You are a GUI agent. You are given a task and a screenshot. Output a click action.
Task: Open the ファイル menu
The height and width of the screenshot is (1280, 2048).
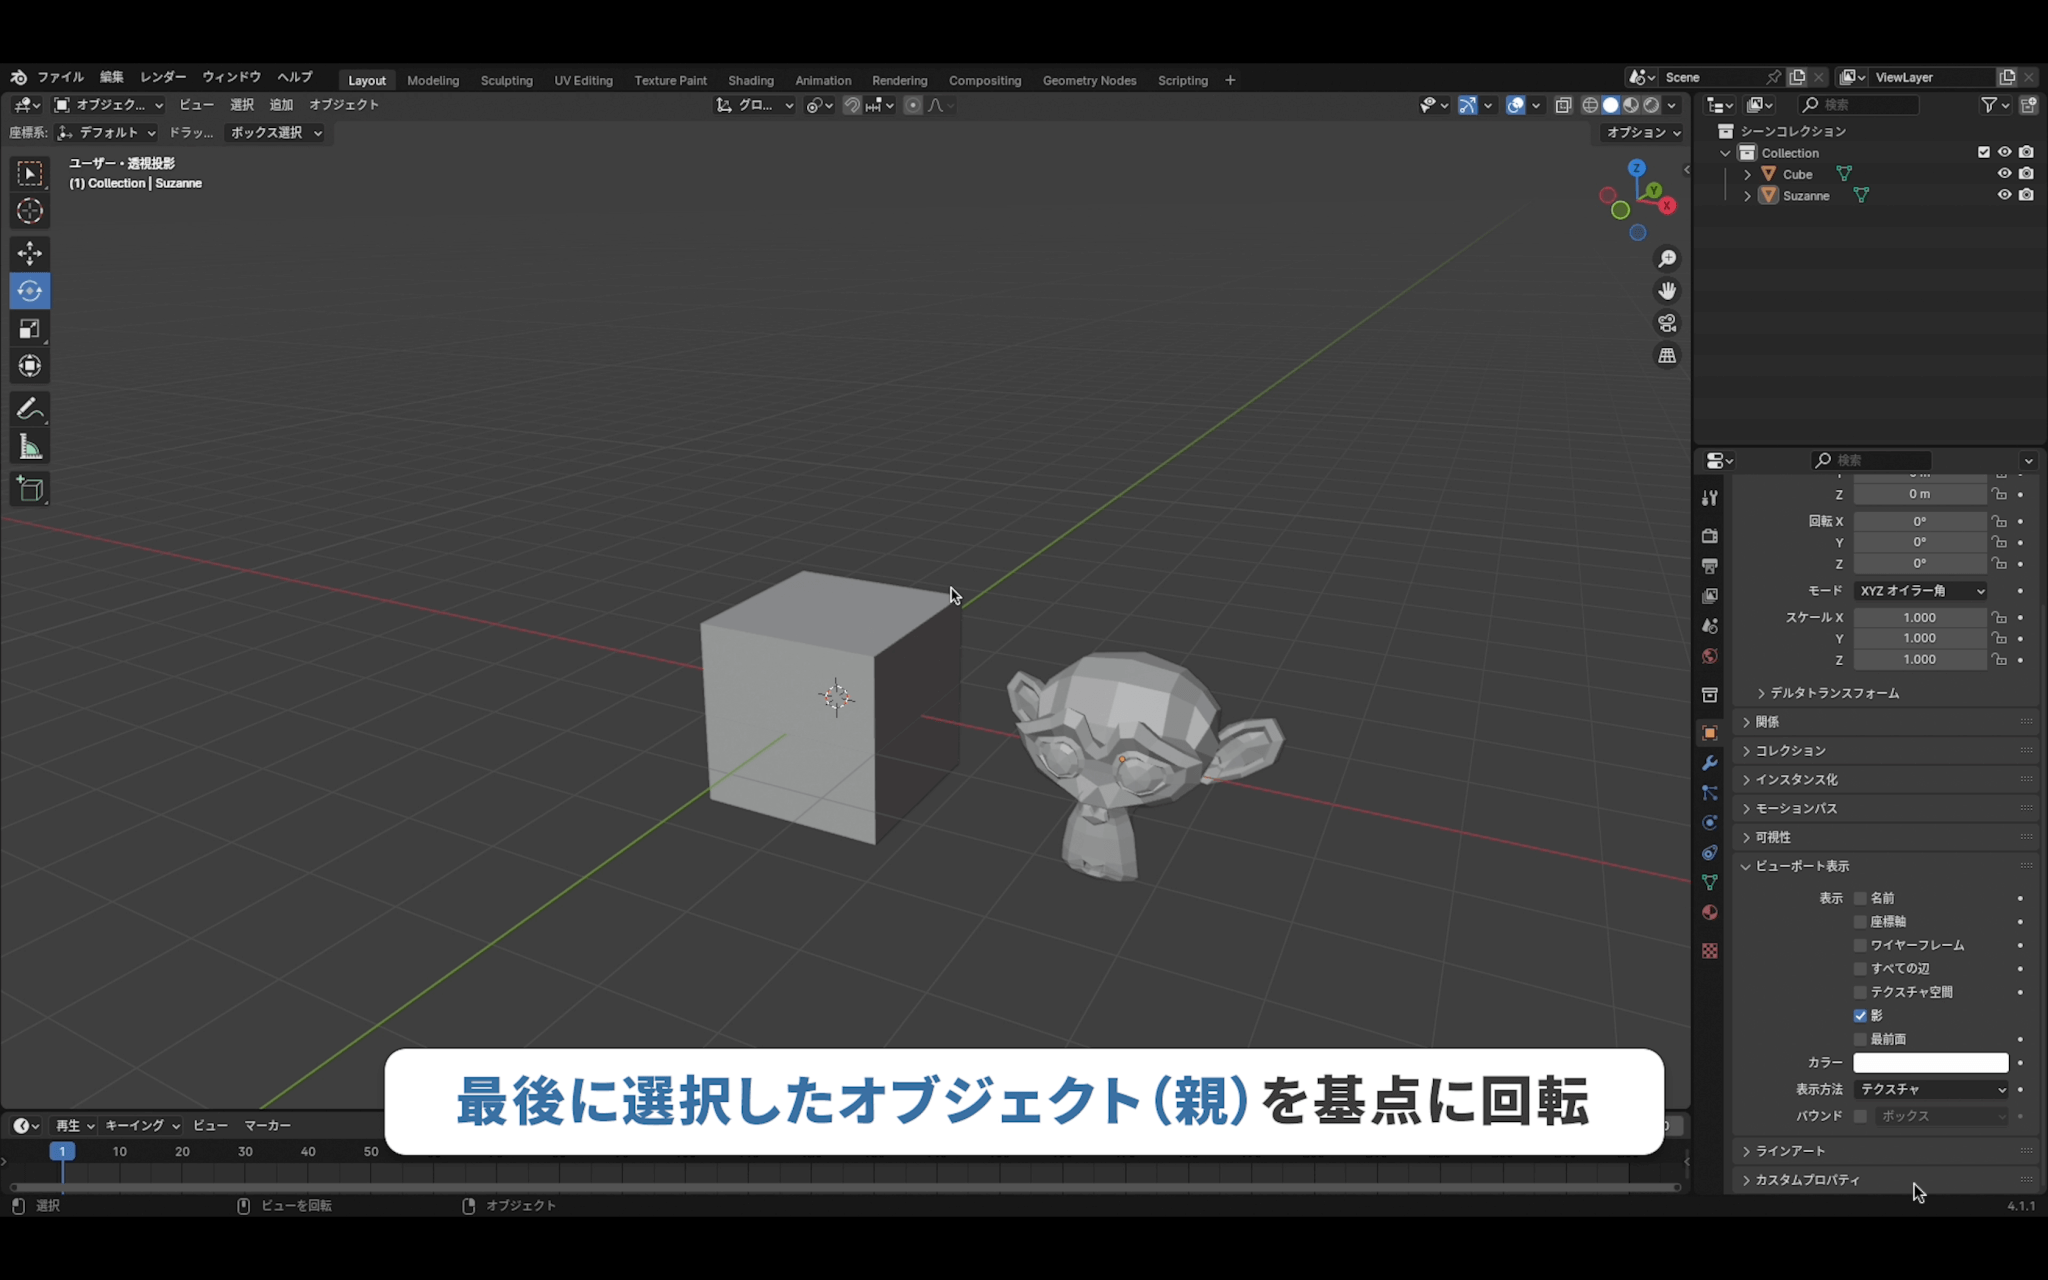click(60, 77)
